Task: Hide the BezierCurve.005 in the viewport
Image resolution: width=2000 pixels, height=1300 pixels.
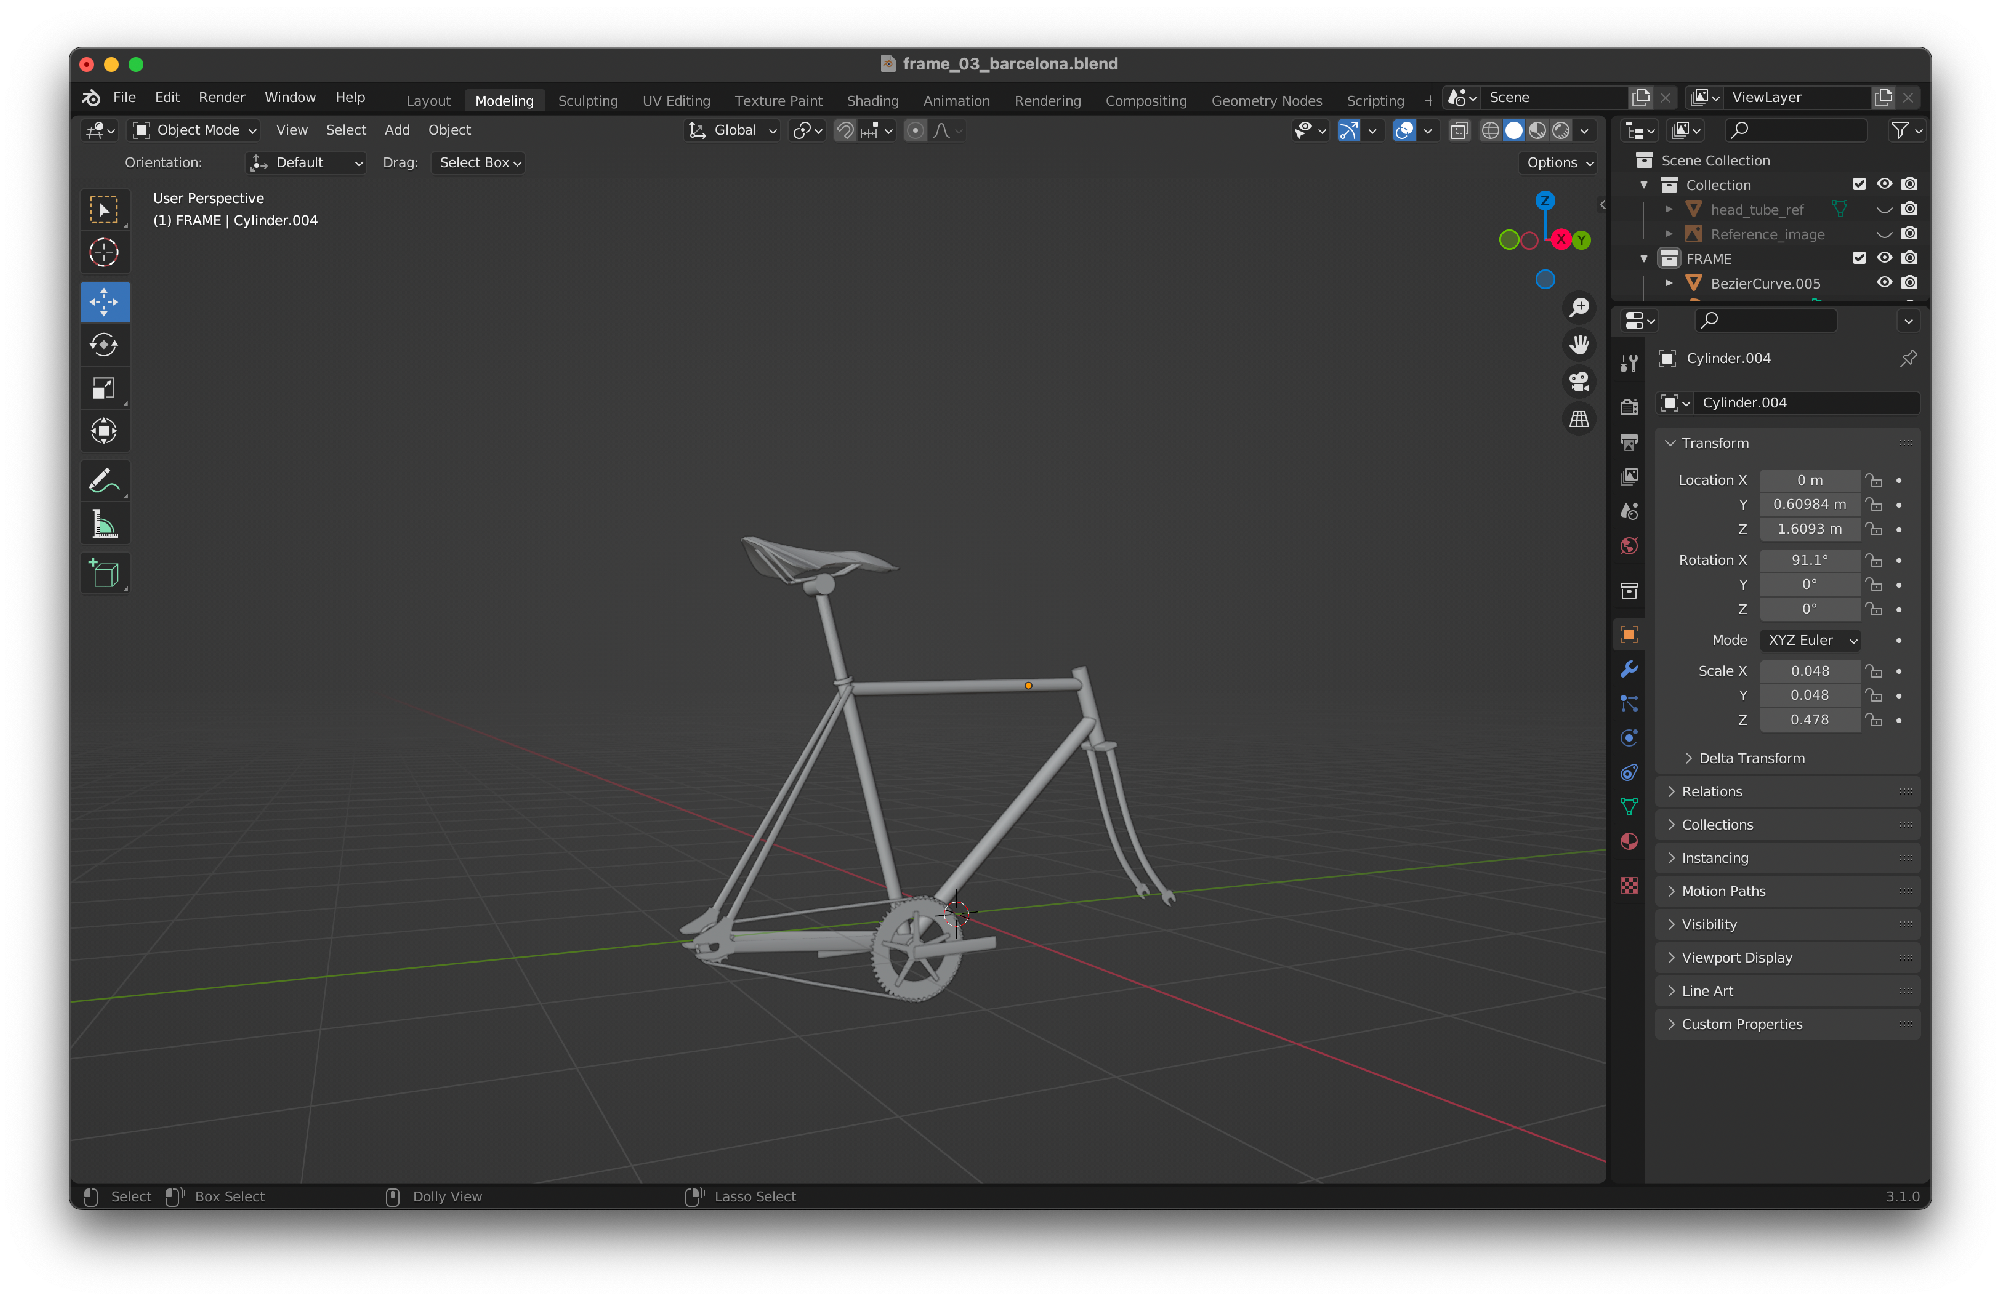Action: tap(1884, 283)
